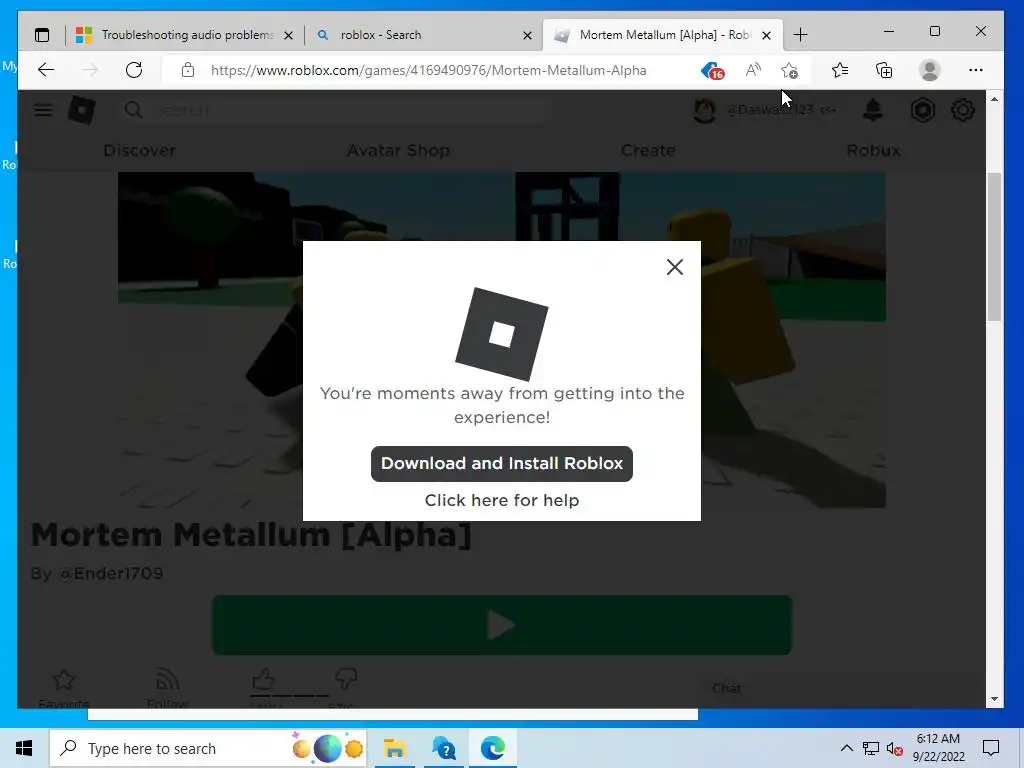Open Microsoft Edge taskbar icon
Image resolution: width=1024 pixels, height=768 pixels.
point(493,748)
